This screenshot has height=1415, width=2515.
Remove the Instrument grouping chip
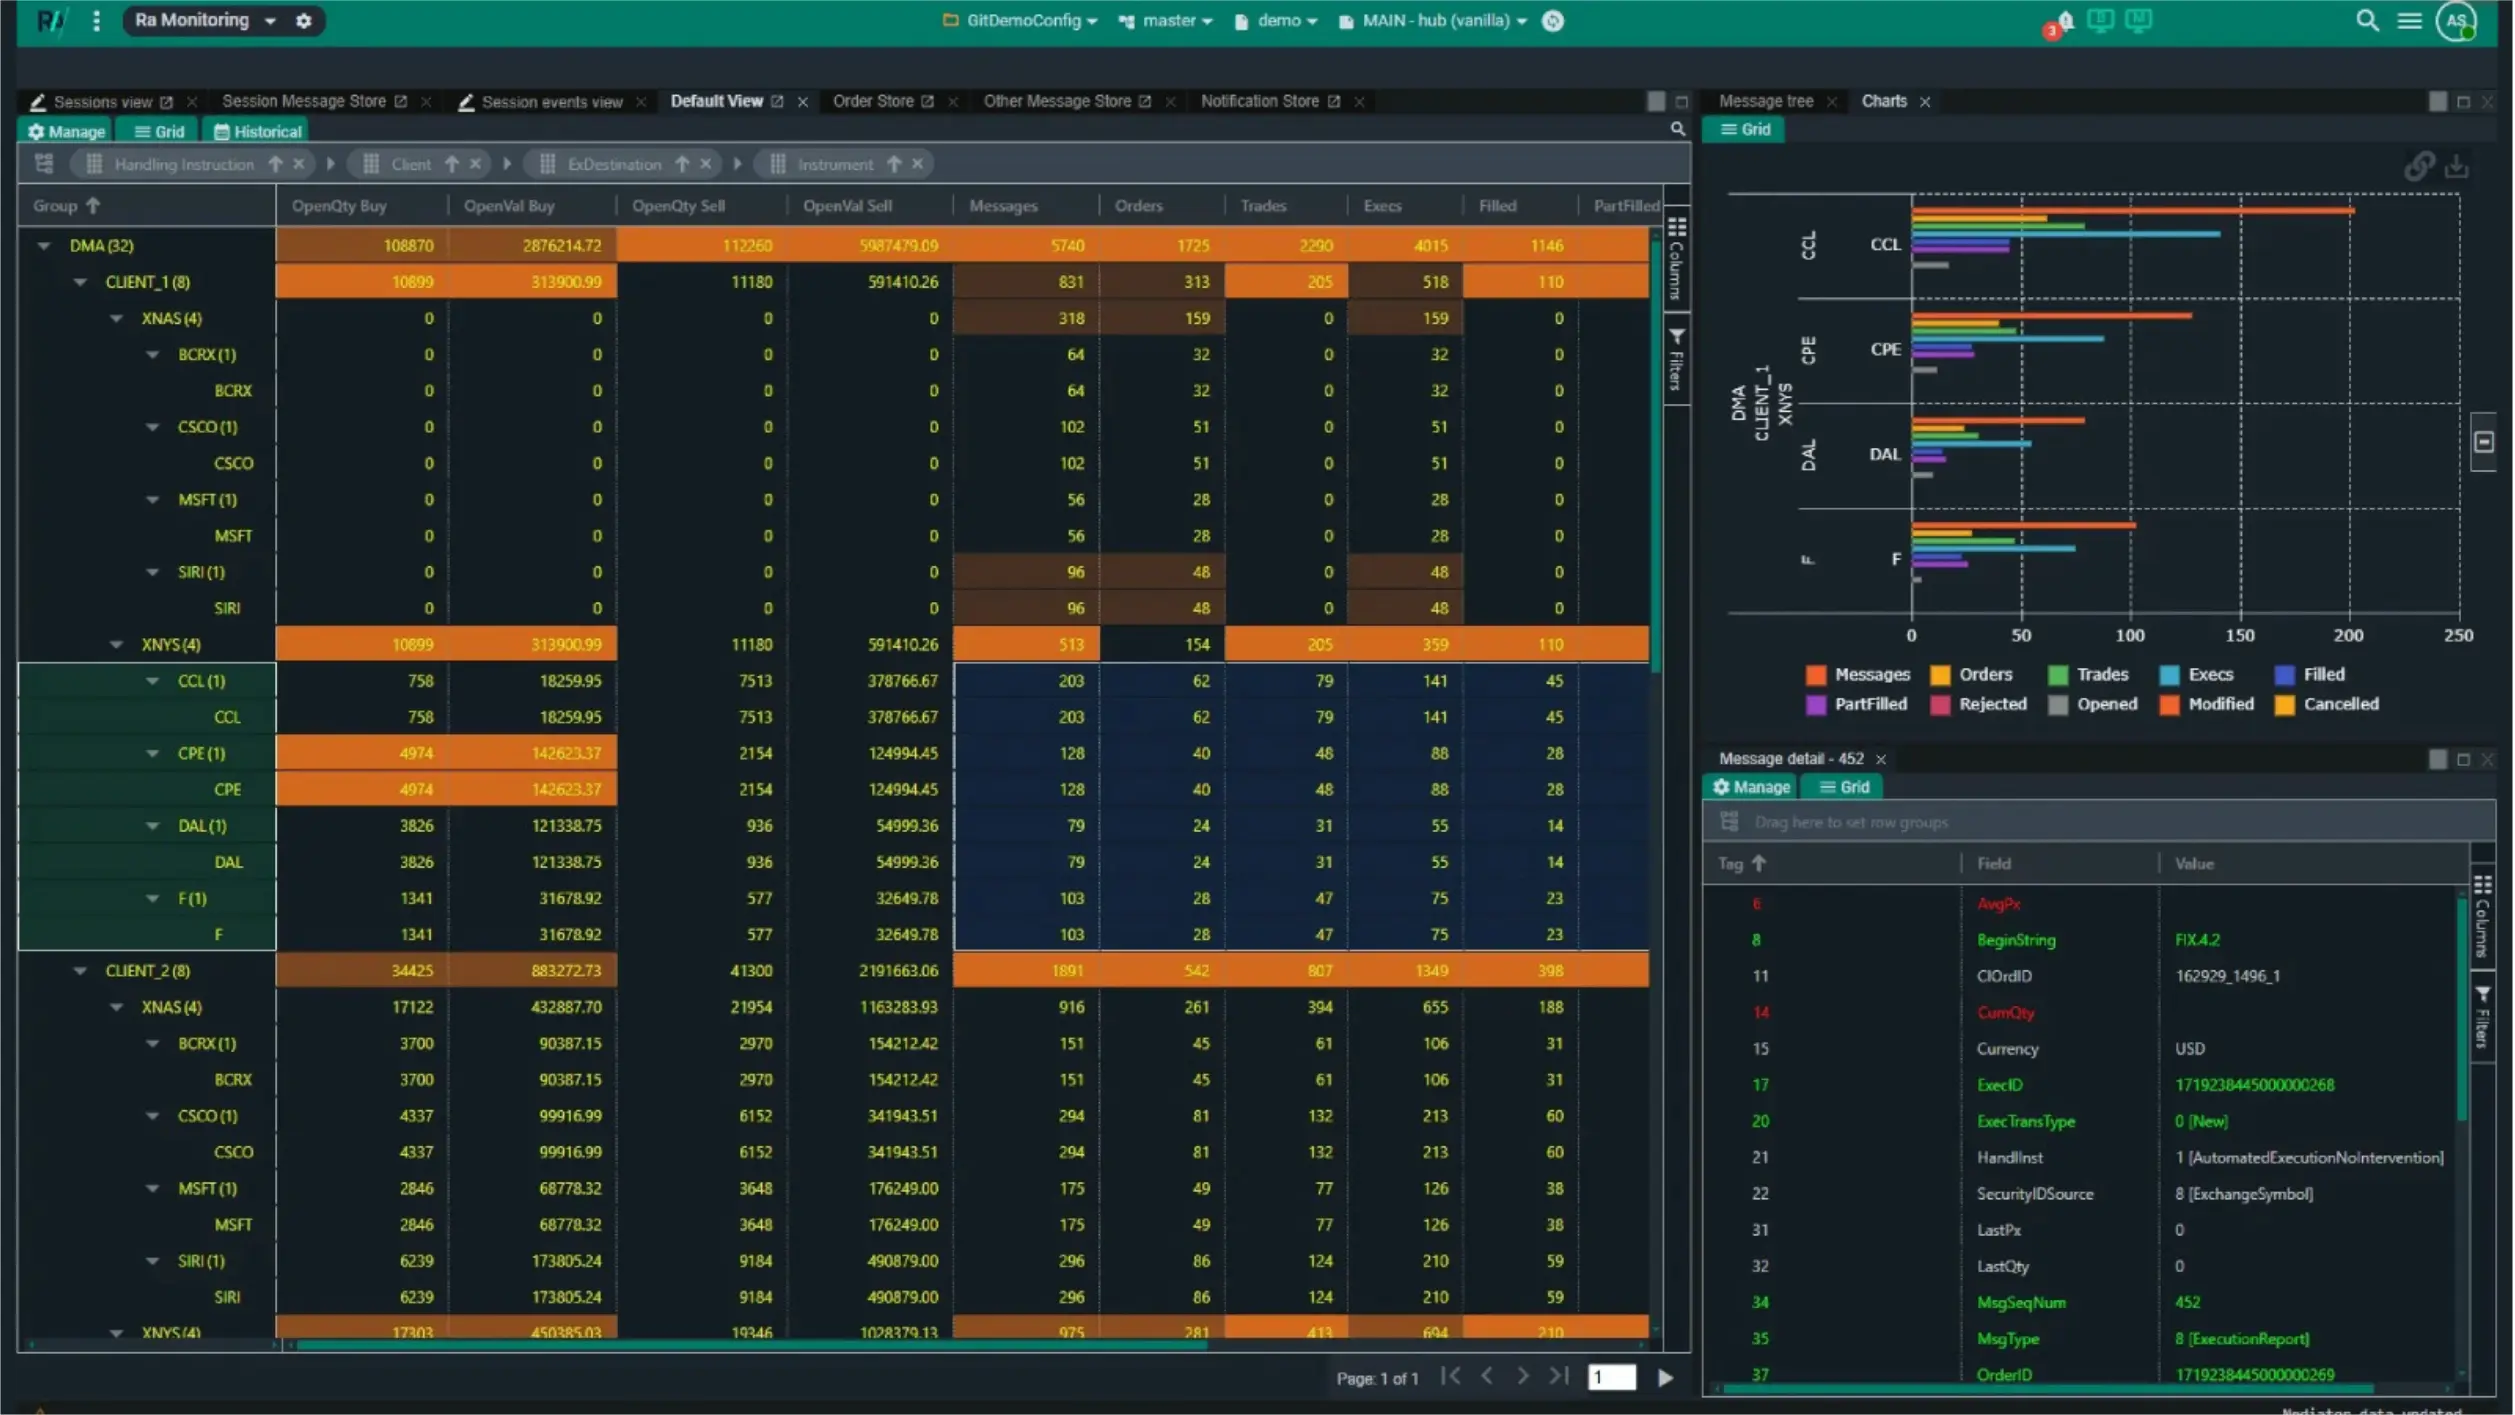918,164
